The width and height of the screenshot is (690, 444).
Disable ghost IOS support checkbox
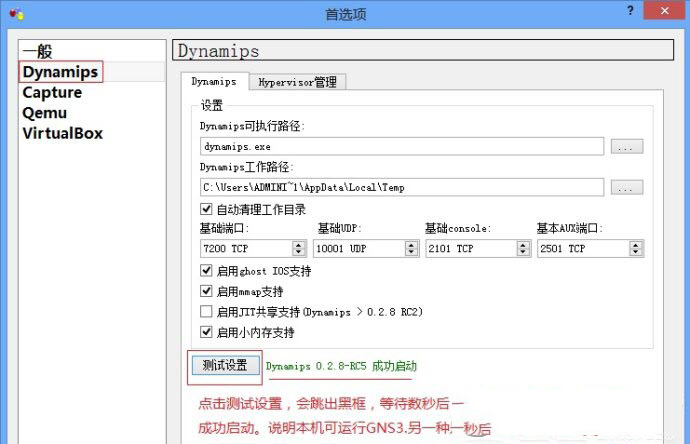(x=207, y=271)
